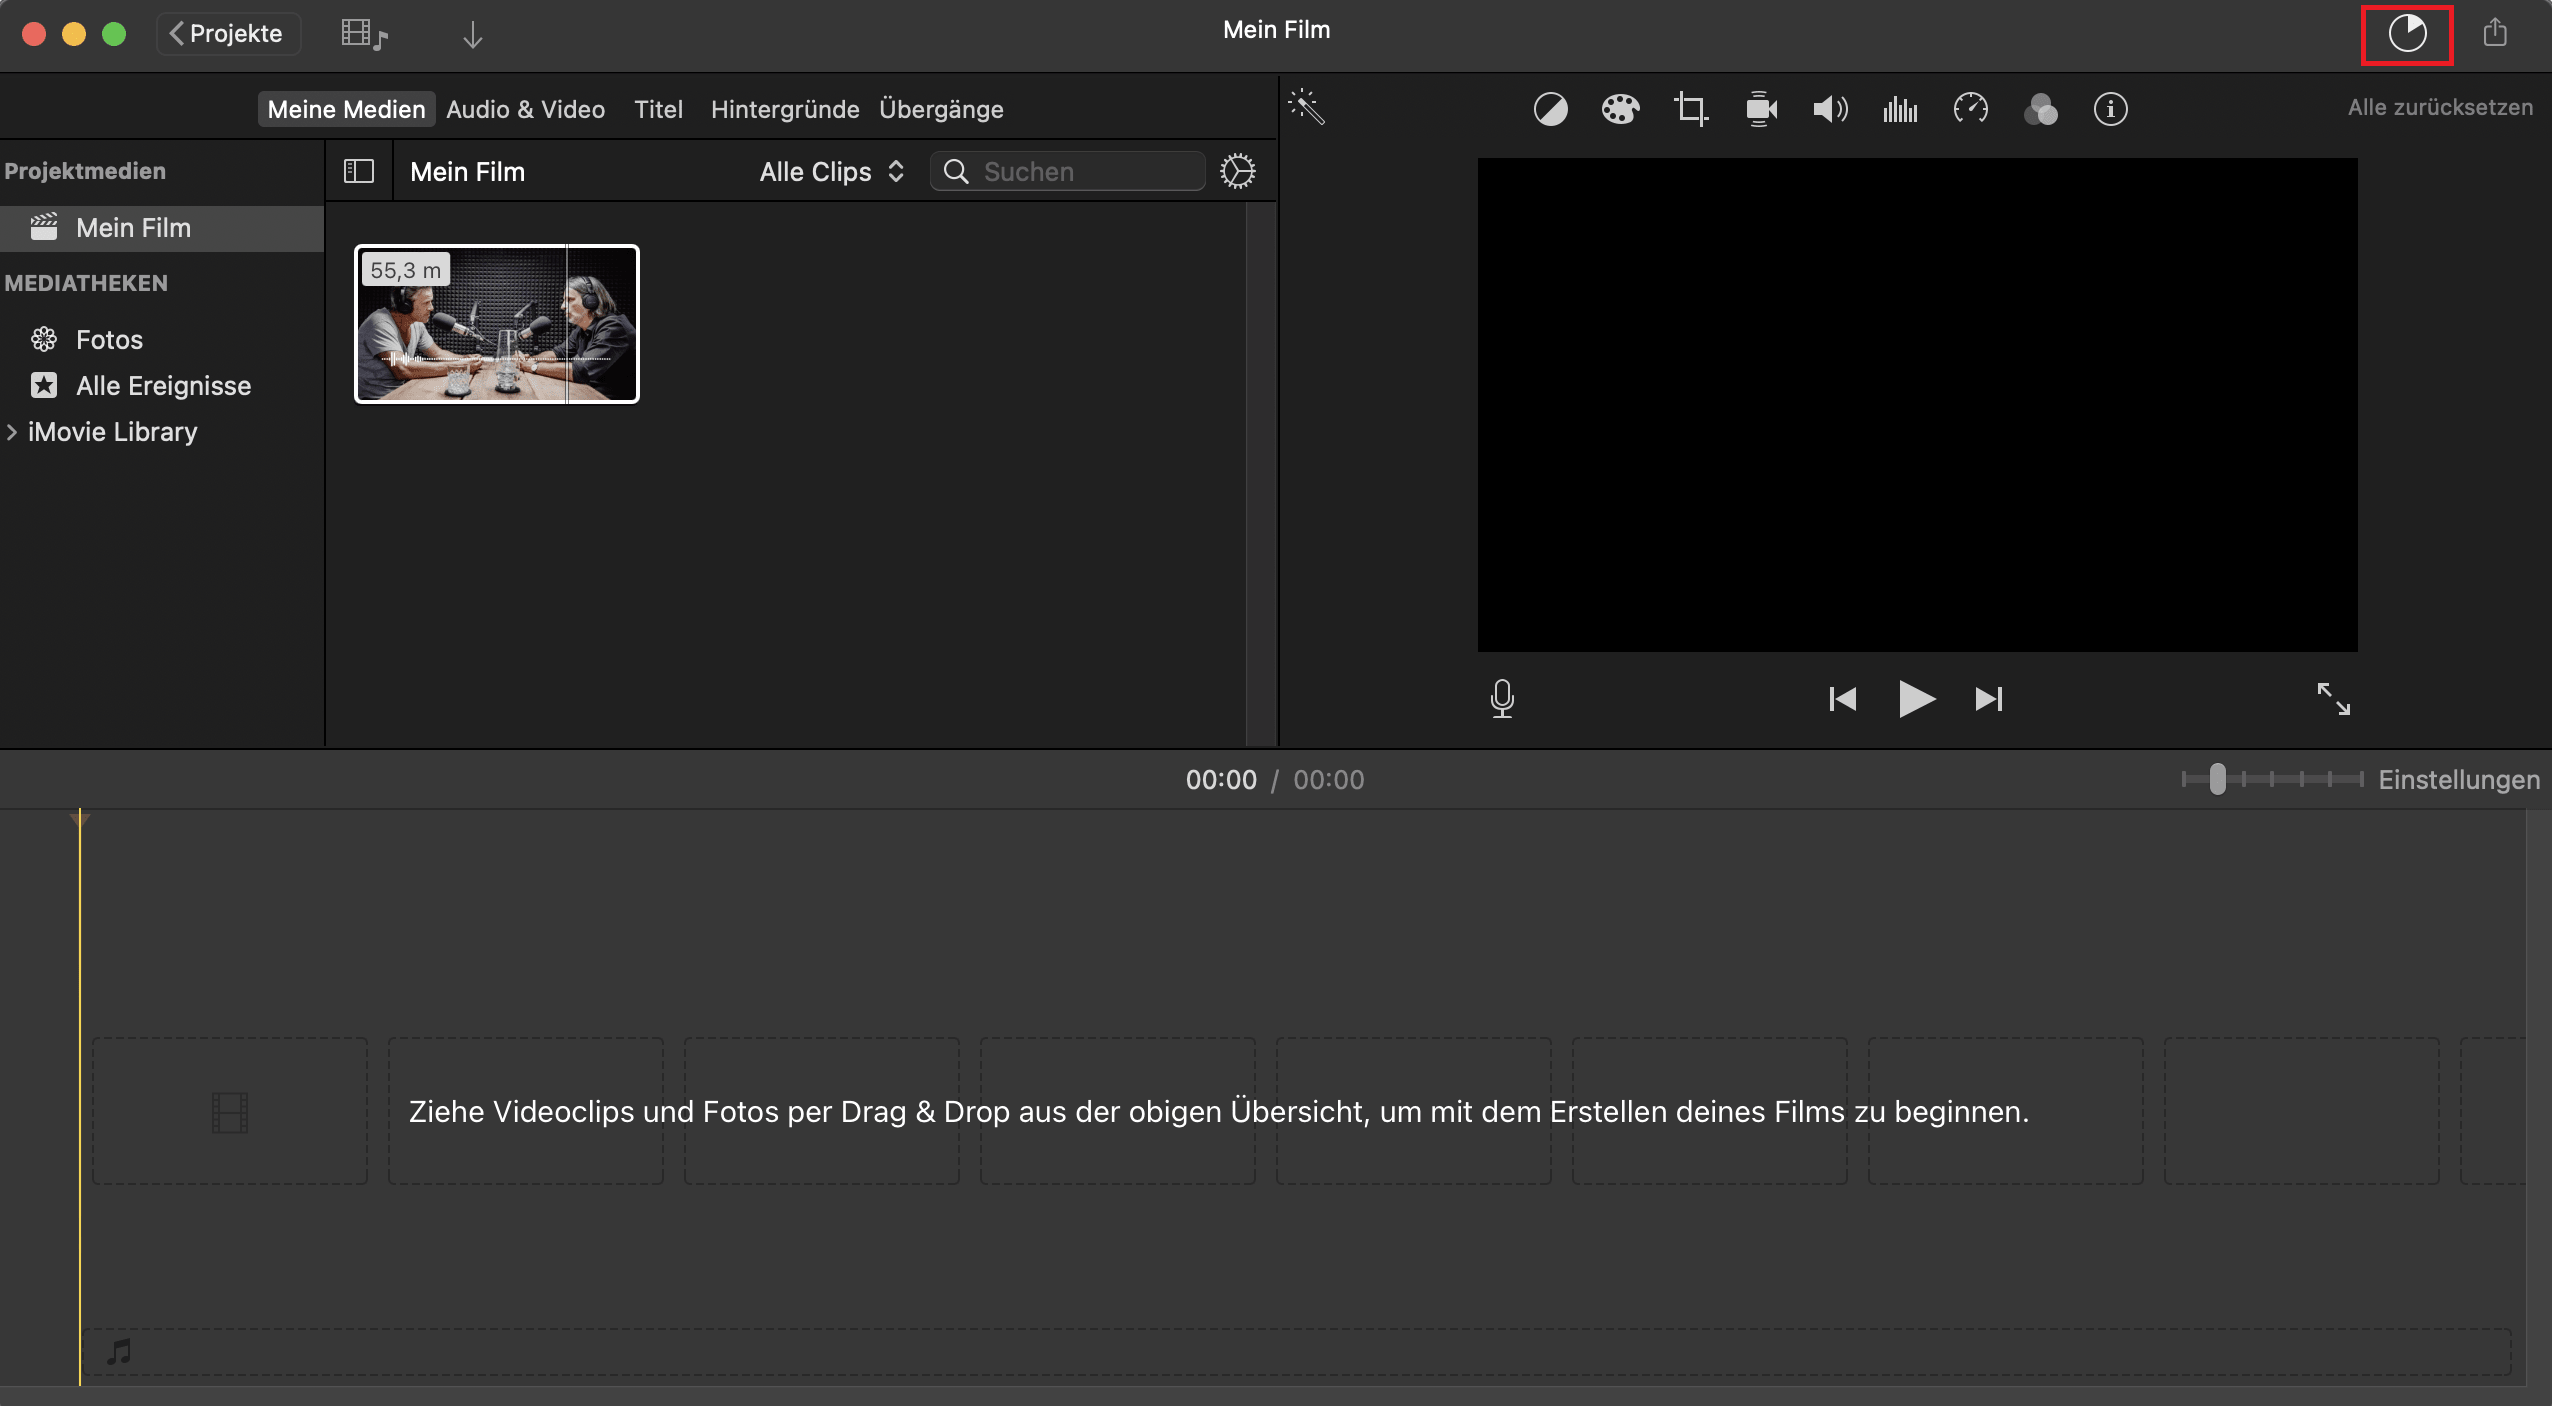Click the magic wand auto-enhance icon
2552x1406 pixels.
click(1306, 107)
